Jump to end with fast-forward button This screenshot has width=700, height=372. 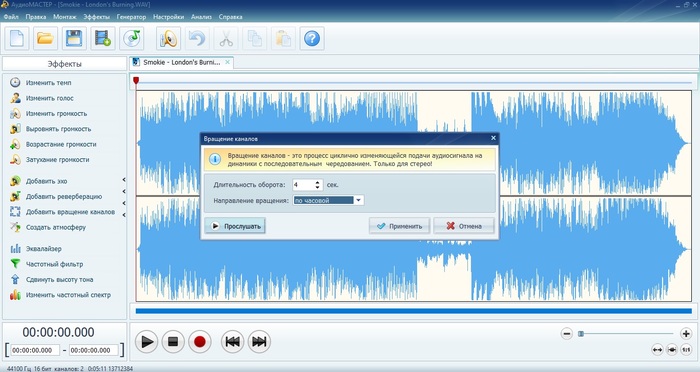coord(259,342)
